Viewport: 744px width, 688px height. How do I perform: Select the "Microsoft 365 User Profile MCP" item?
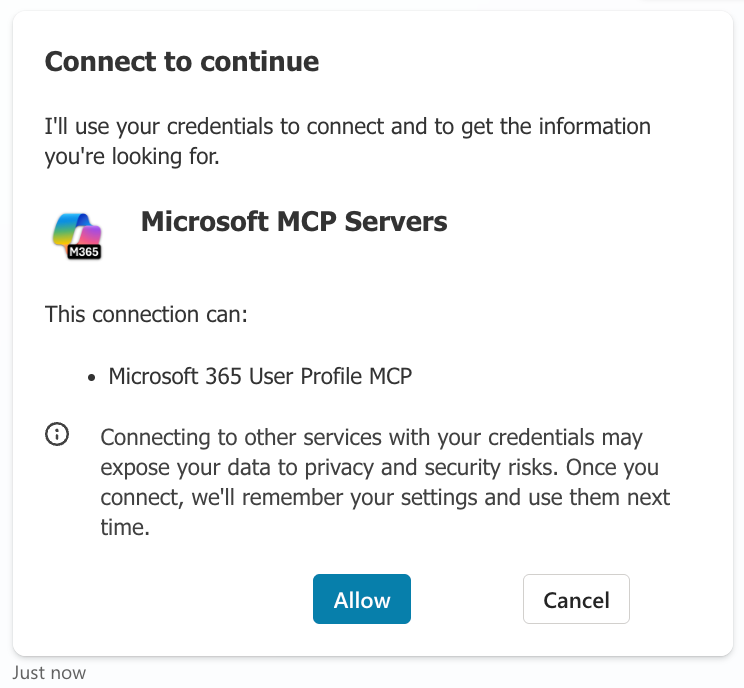click(x=260, y=376)
